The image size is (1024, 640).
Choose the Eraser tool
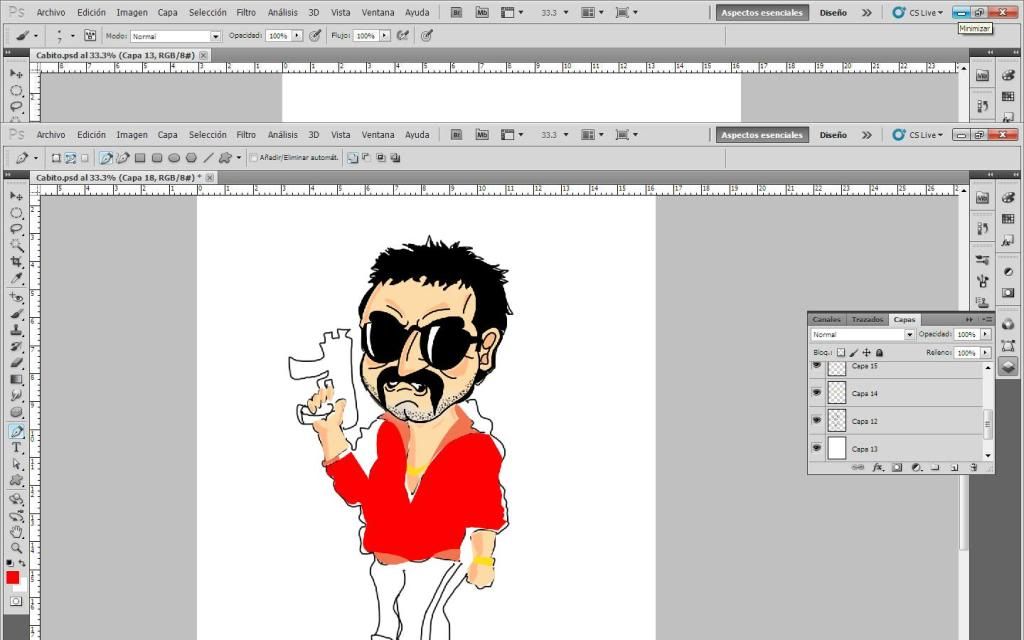tap(16, 363)
